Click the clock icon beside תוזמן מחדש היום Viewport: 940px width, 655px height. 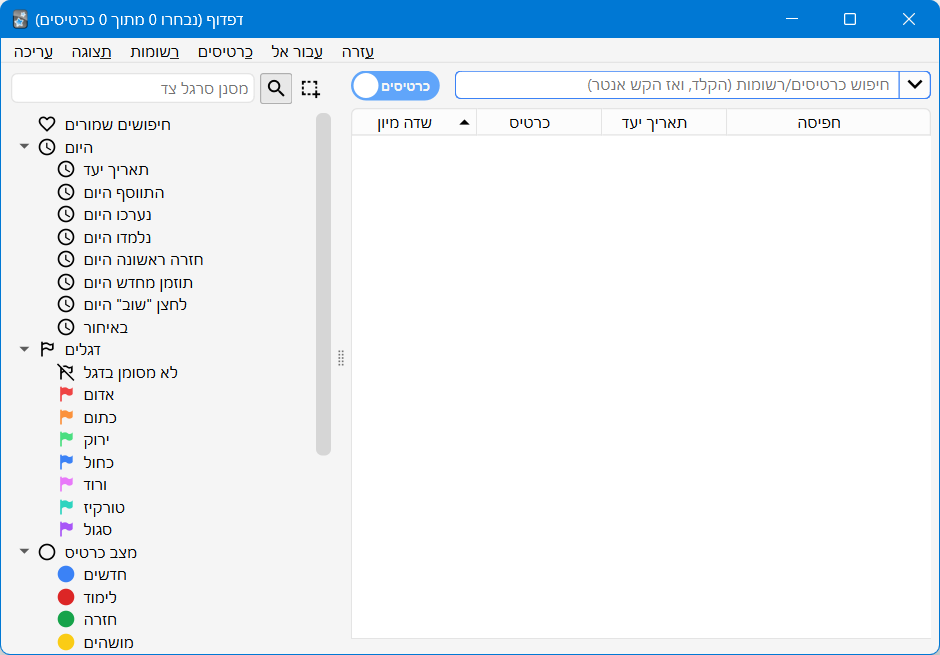pos(66,282)
